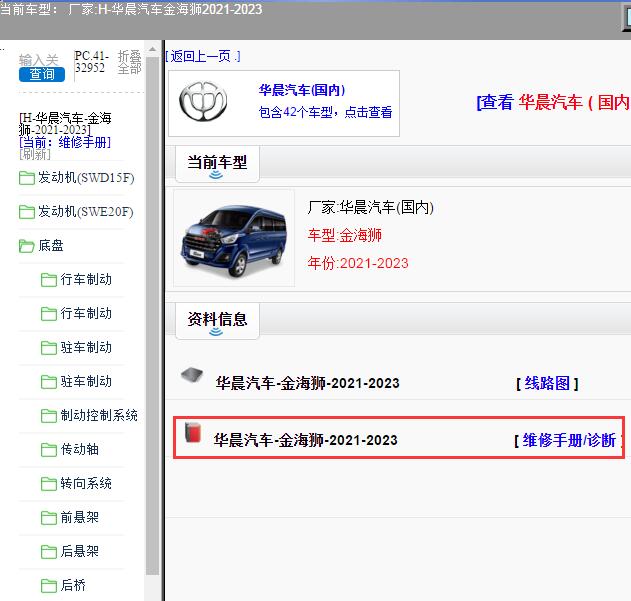Click the 当前：维修手册 link
This screenshot has height=601, width=631.
click(65, 142)
